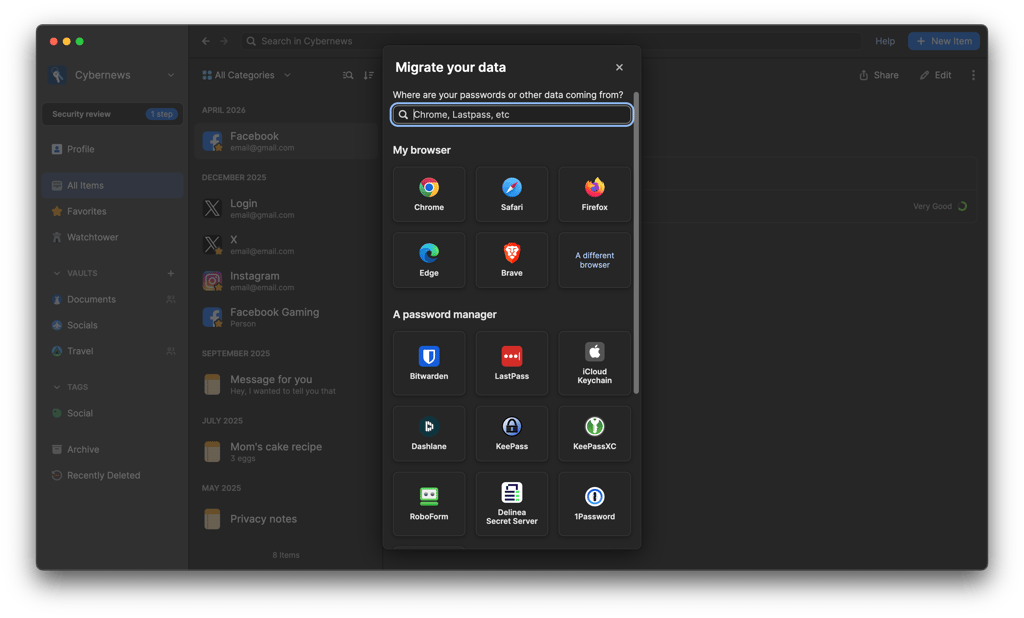This screenshot has width=1024, height=618.
Task: Click the list filter search icon
Action: click(348, 75)
